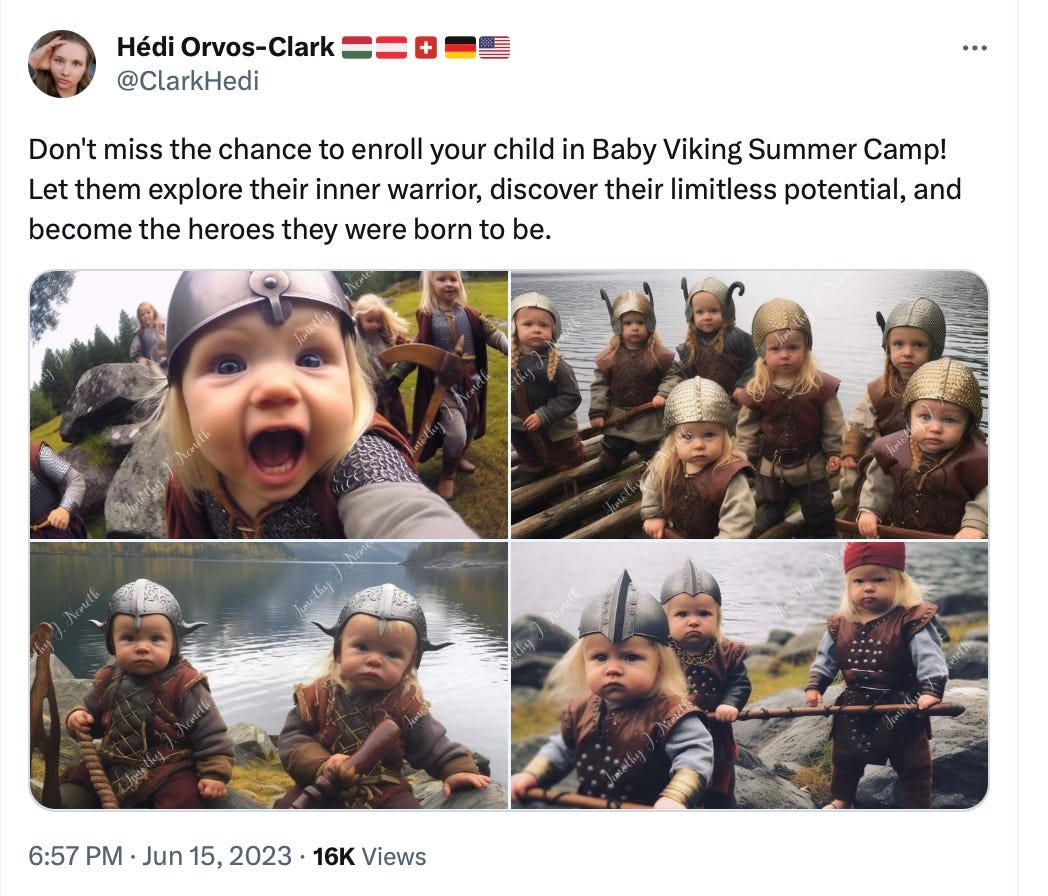Open the group of helmeted babies image
1048x896 pixels.
pos(749,404)
